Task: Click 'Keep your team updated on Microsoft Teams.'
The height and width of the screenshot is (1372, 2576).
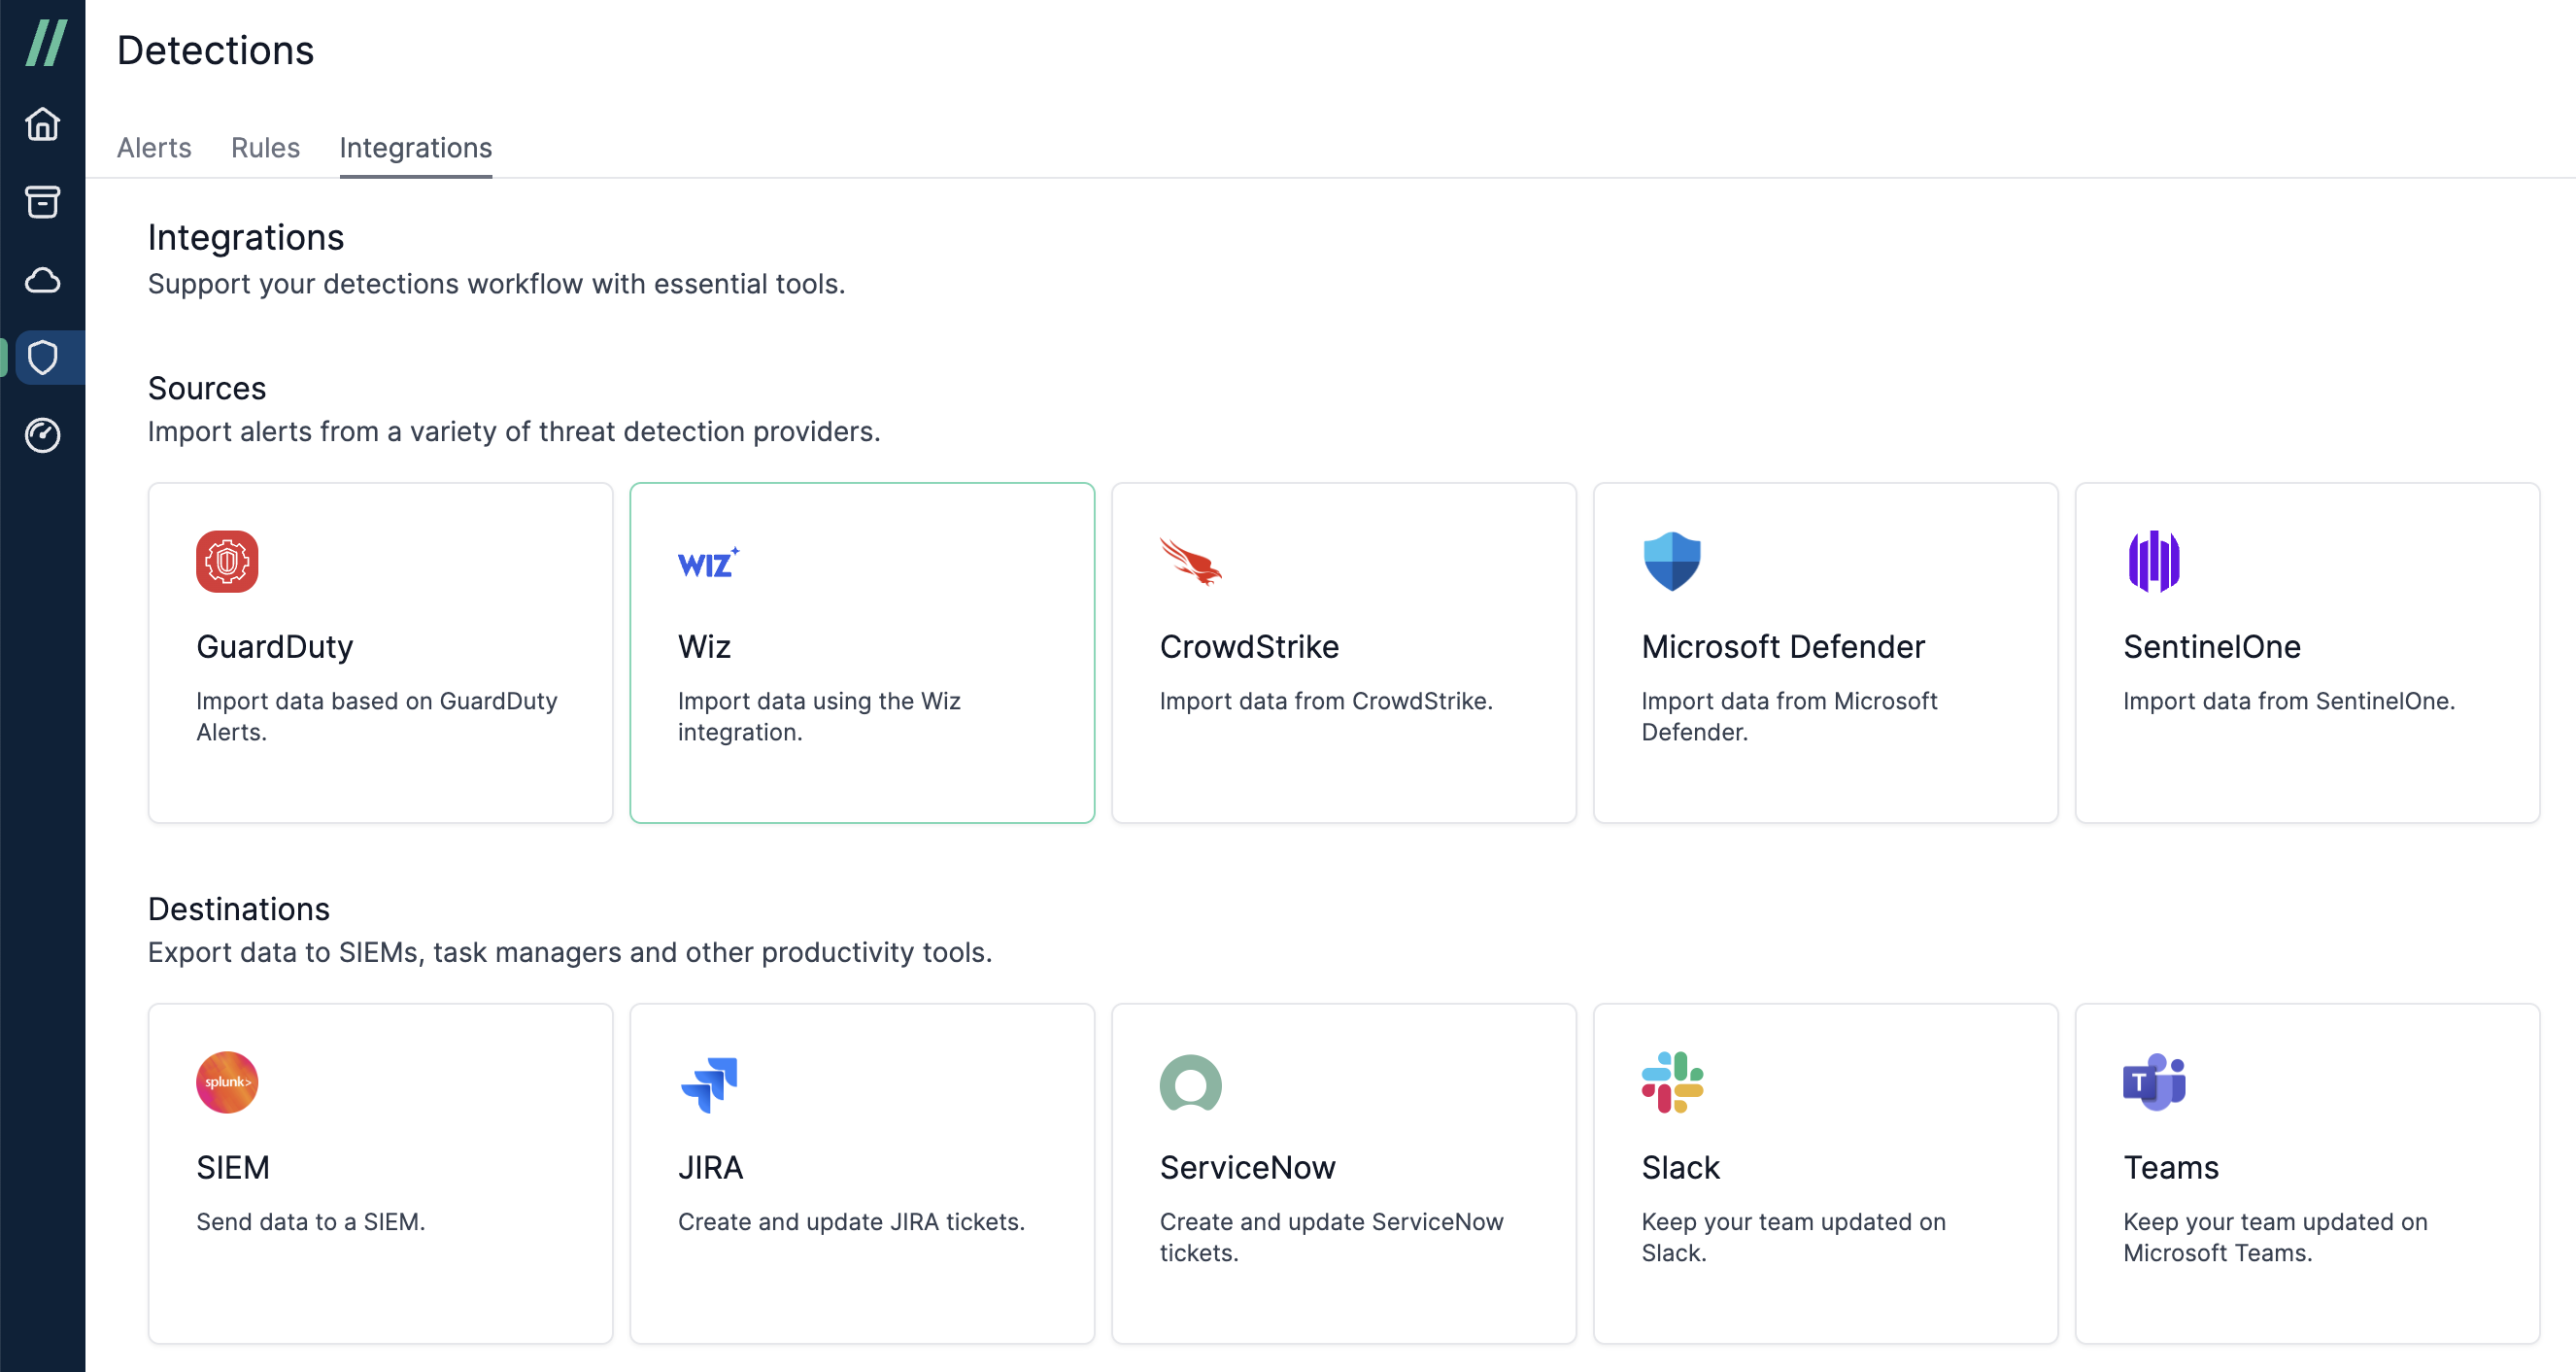Action: pos(2275,1237)
